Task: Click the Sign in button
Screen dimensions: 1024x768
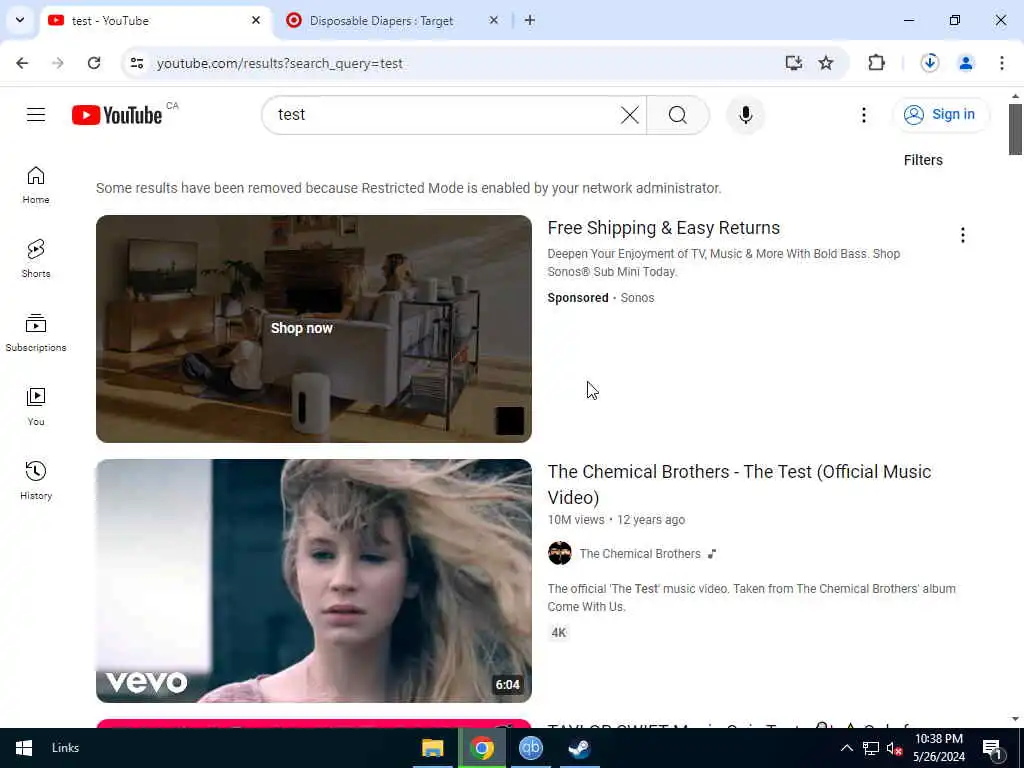Action: pos(940,114)
